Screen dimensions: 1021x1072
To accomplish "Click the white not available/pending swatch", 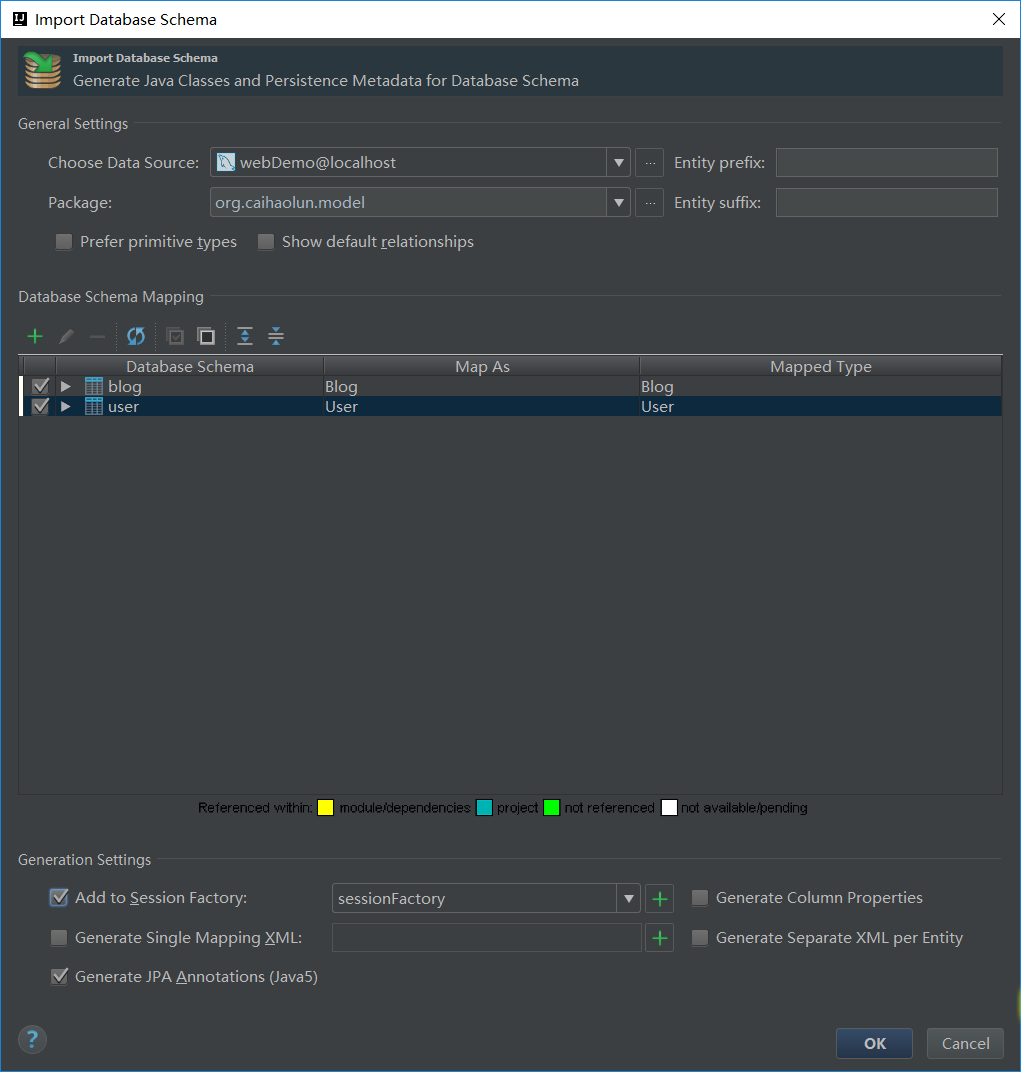I will click(x=669, y=807).
